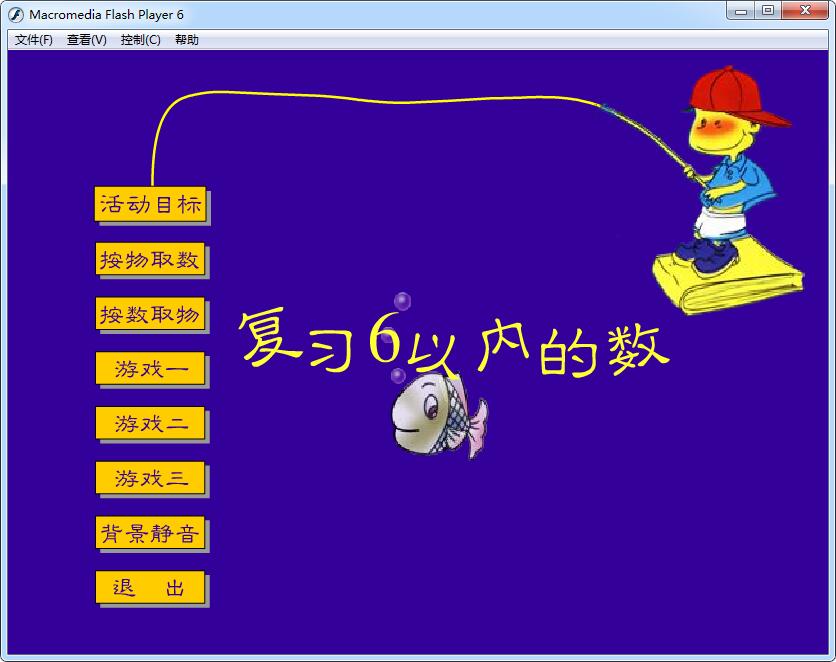Select the 按物取数 activity button
Viewport: 836px width, 662px height.
pyautogui.click(x=151, y=260)
